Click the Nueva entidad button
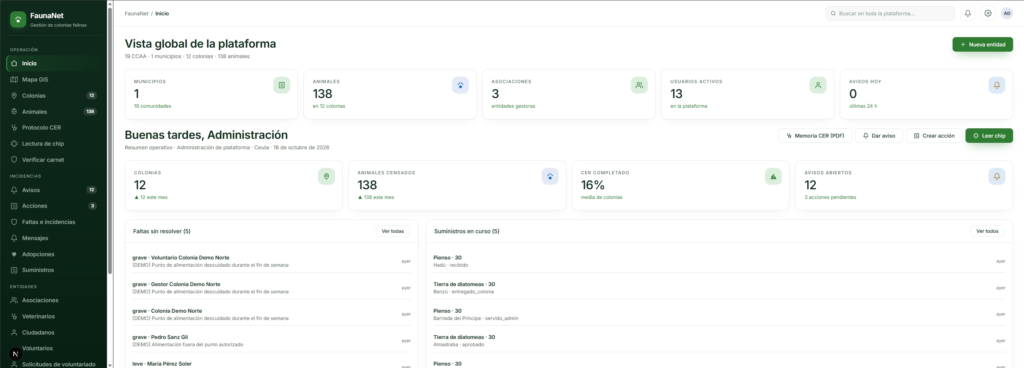Viewport: 1024px width, 368px height. [x=982, y=44]
